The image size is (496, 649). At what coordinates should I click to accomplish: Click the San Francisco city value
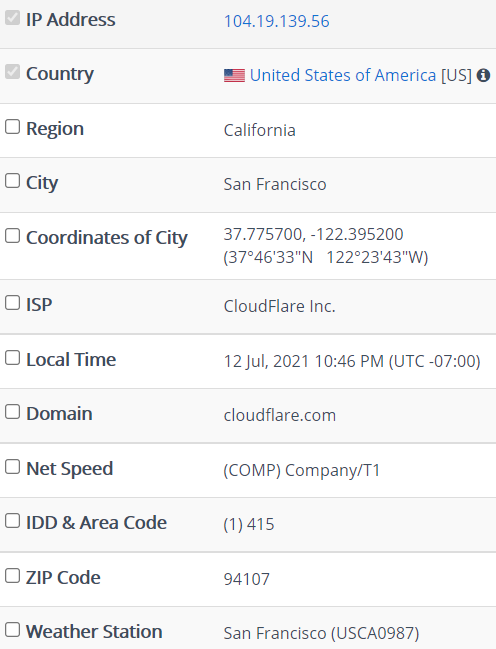coord(275,184)
